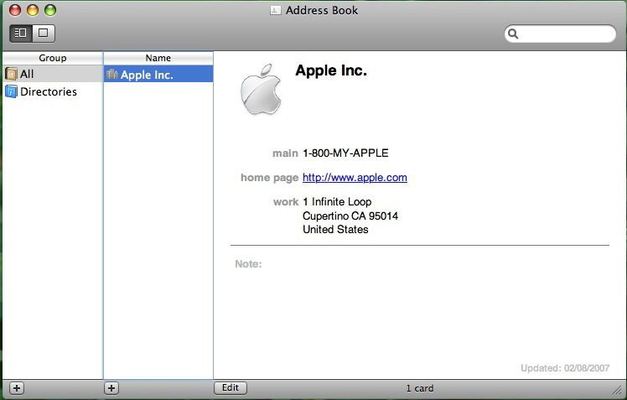Click the search field
Image resolution: width=627 pixels, height=400 pixels.
point(560,34)
